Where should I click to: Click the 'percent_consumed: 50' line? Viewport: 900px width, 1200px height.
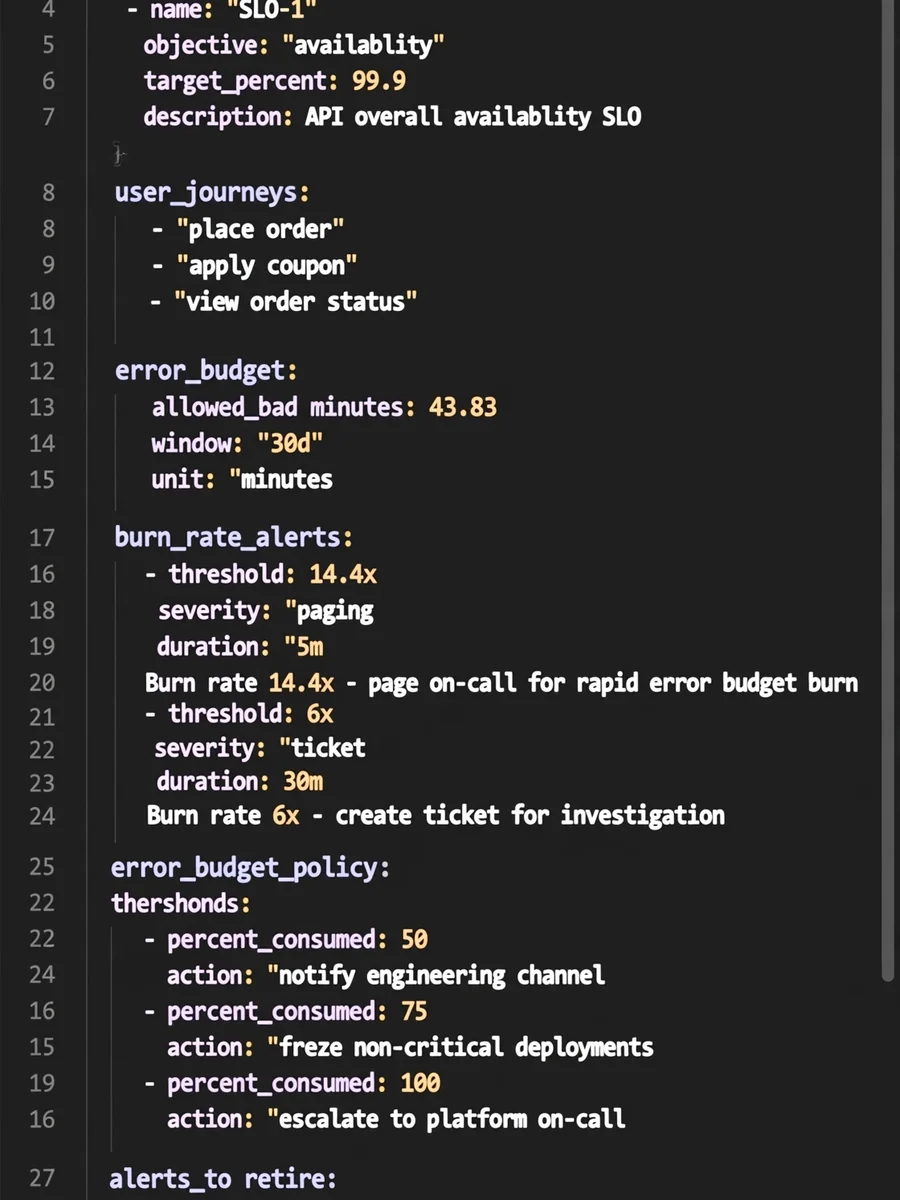(x=286, y=940)
